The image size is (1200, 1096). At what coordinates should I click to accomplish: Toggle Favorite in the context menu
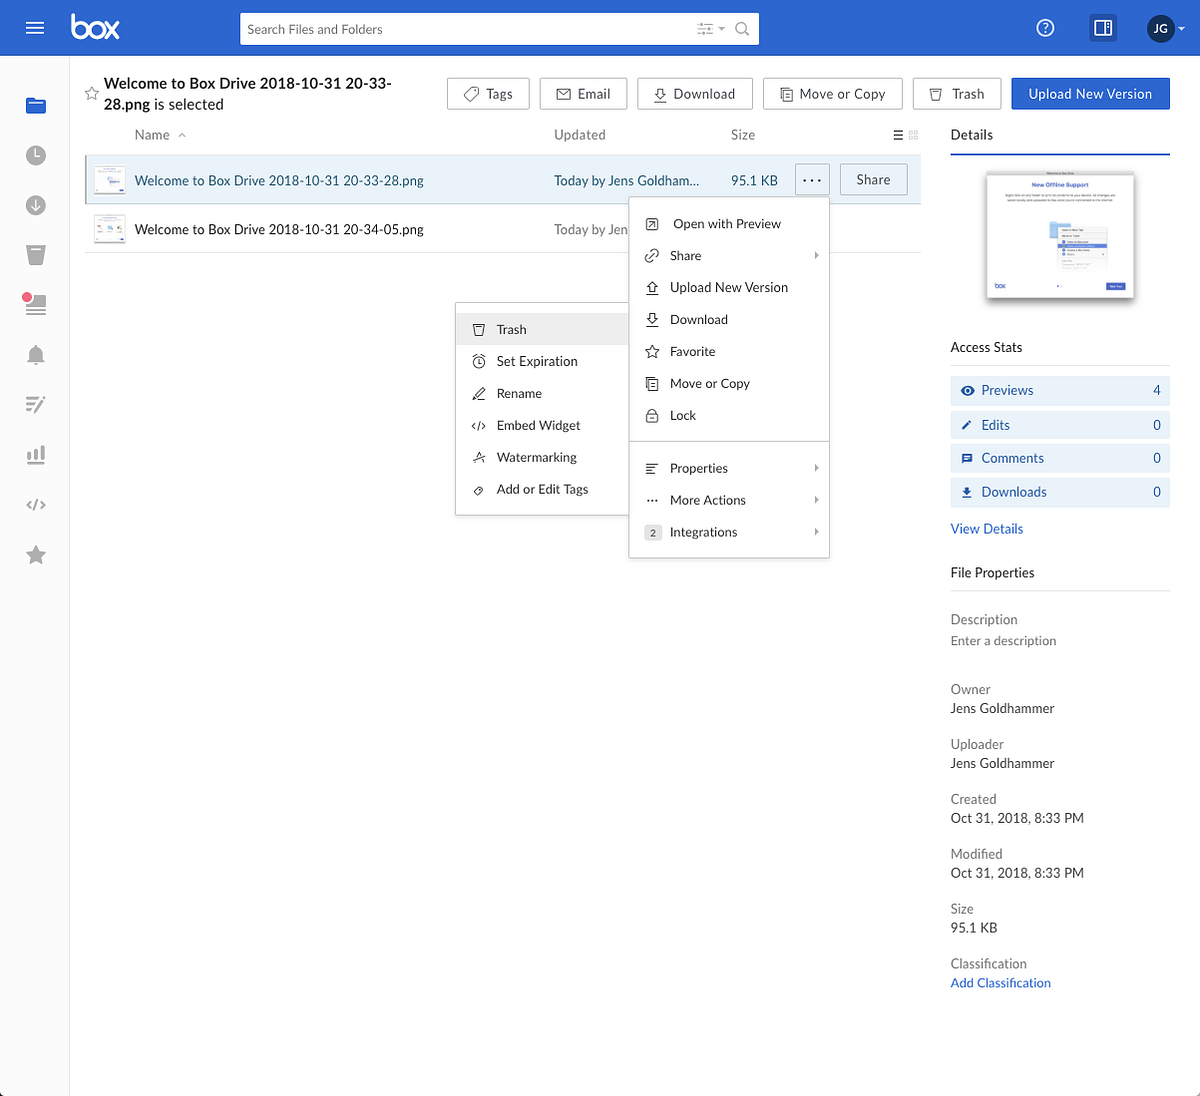(693, 351)
